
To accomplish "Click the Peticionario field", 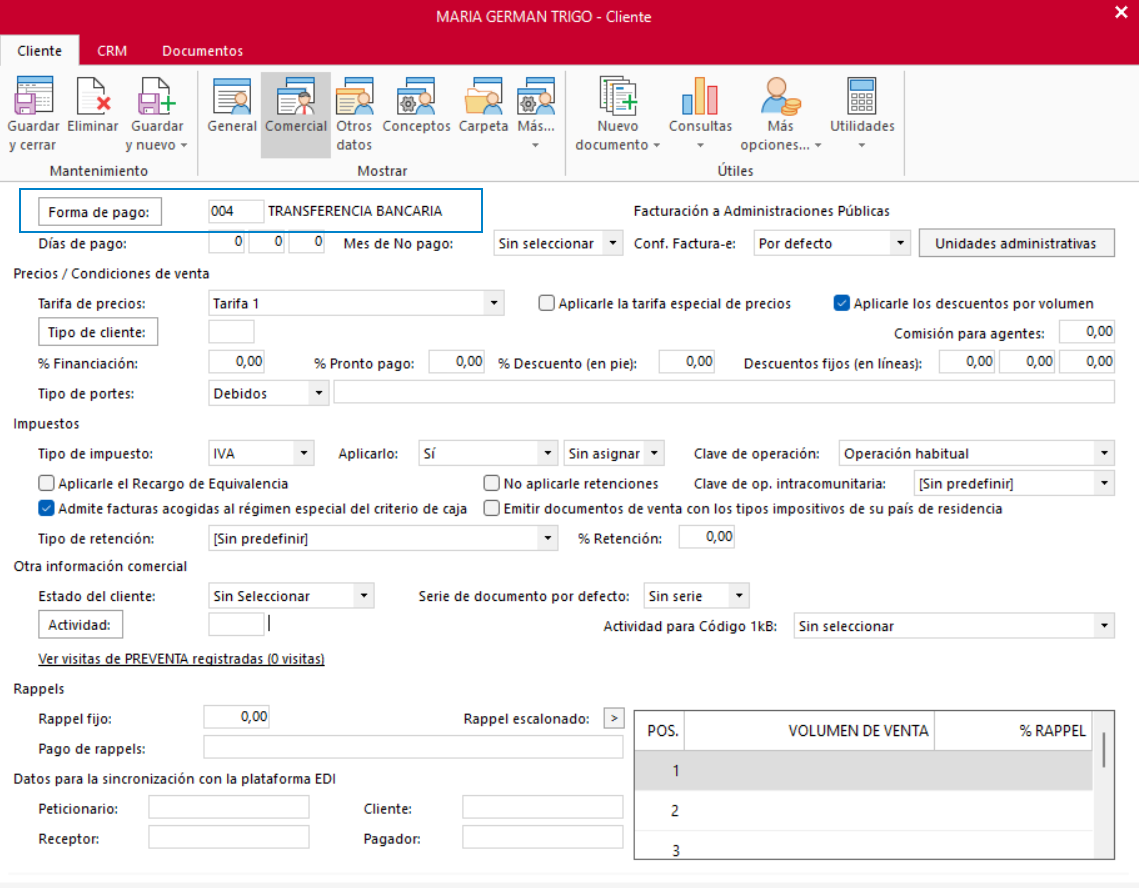I will 228,807.
